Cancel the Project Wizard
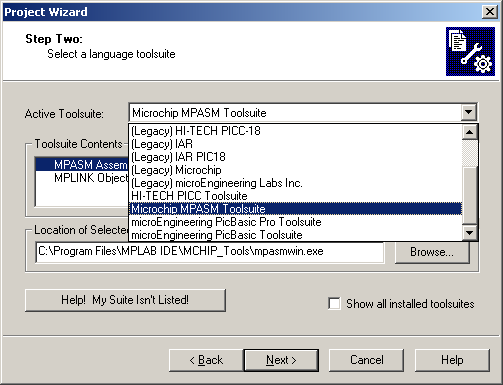Image resolution: width=503 pixels, height=385 pixels. tap(366, 360)
